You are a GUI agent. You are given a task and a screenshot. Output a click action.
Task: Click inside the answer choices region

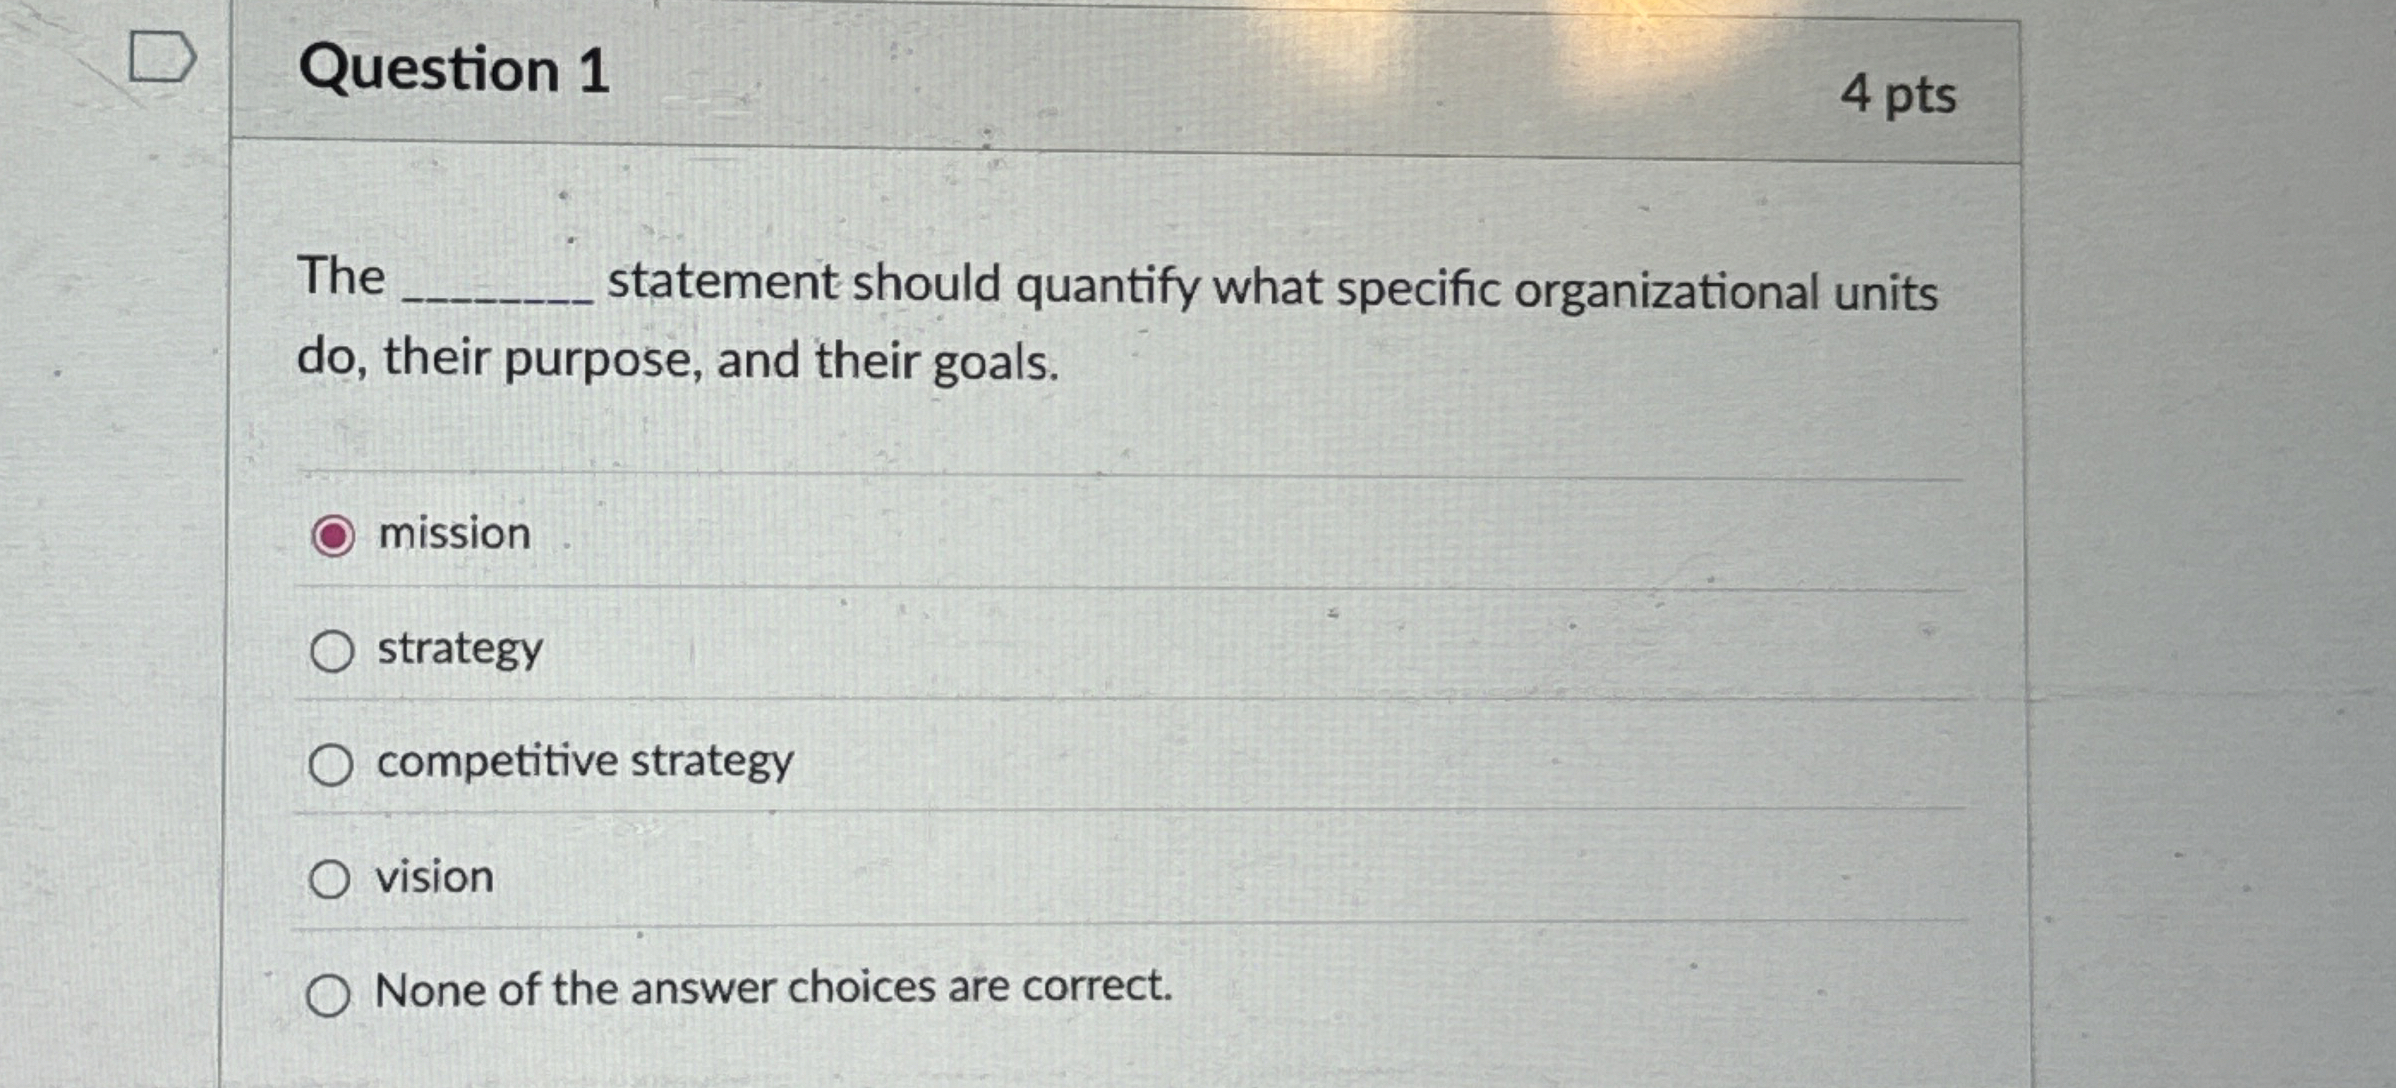[1100, 760]
